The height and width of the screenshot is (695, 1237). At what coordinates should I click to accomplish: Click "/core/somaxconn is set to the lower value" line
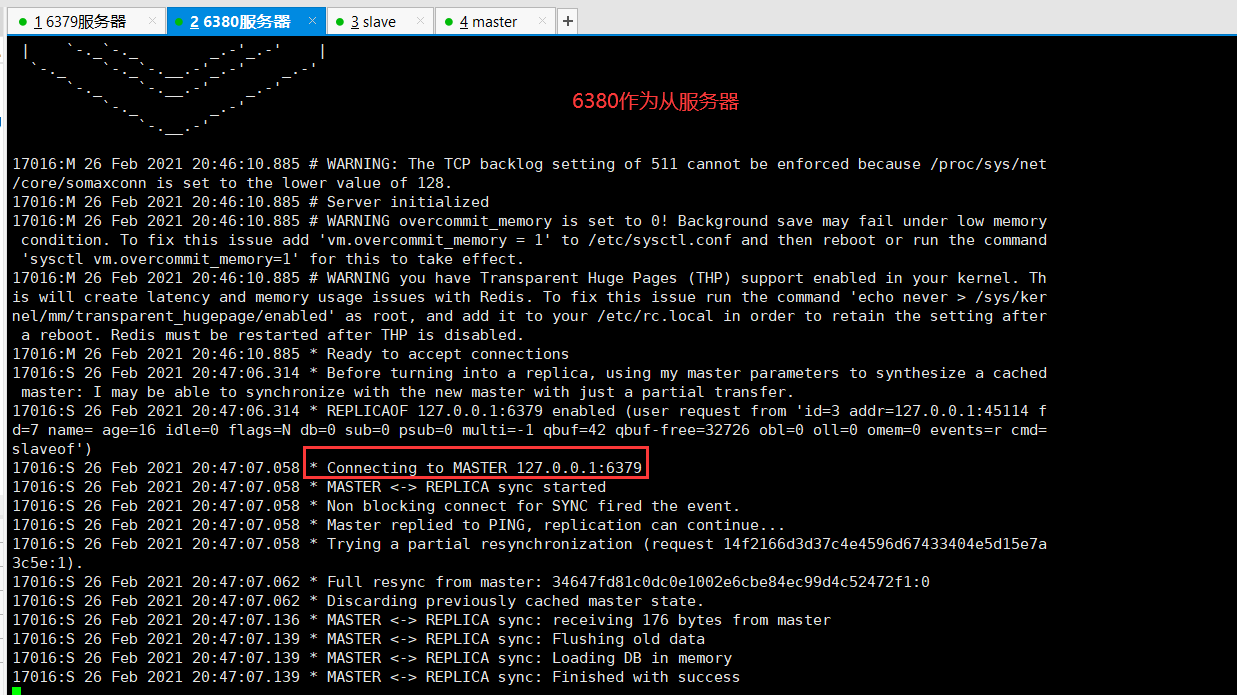click(x=232, y=183)
